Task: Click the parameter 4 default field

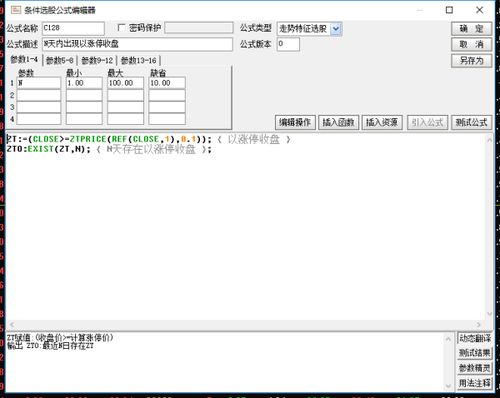Action: click(167, 119)
